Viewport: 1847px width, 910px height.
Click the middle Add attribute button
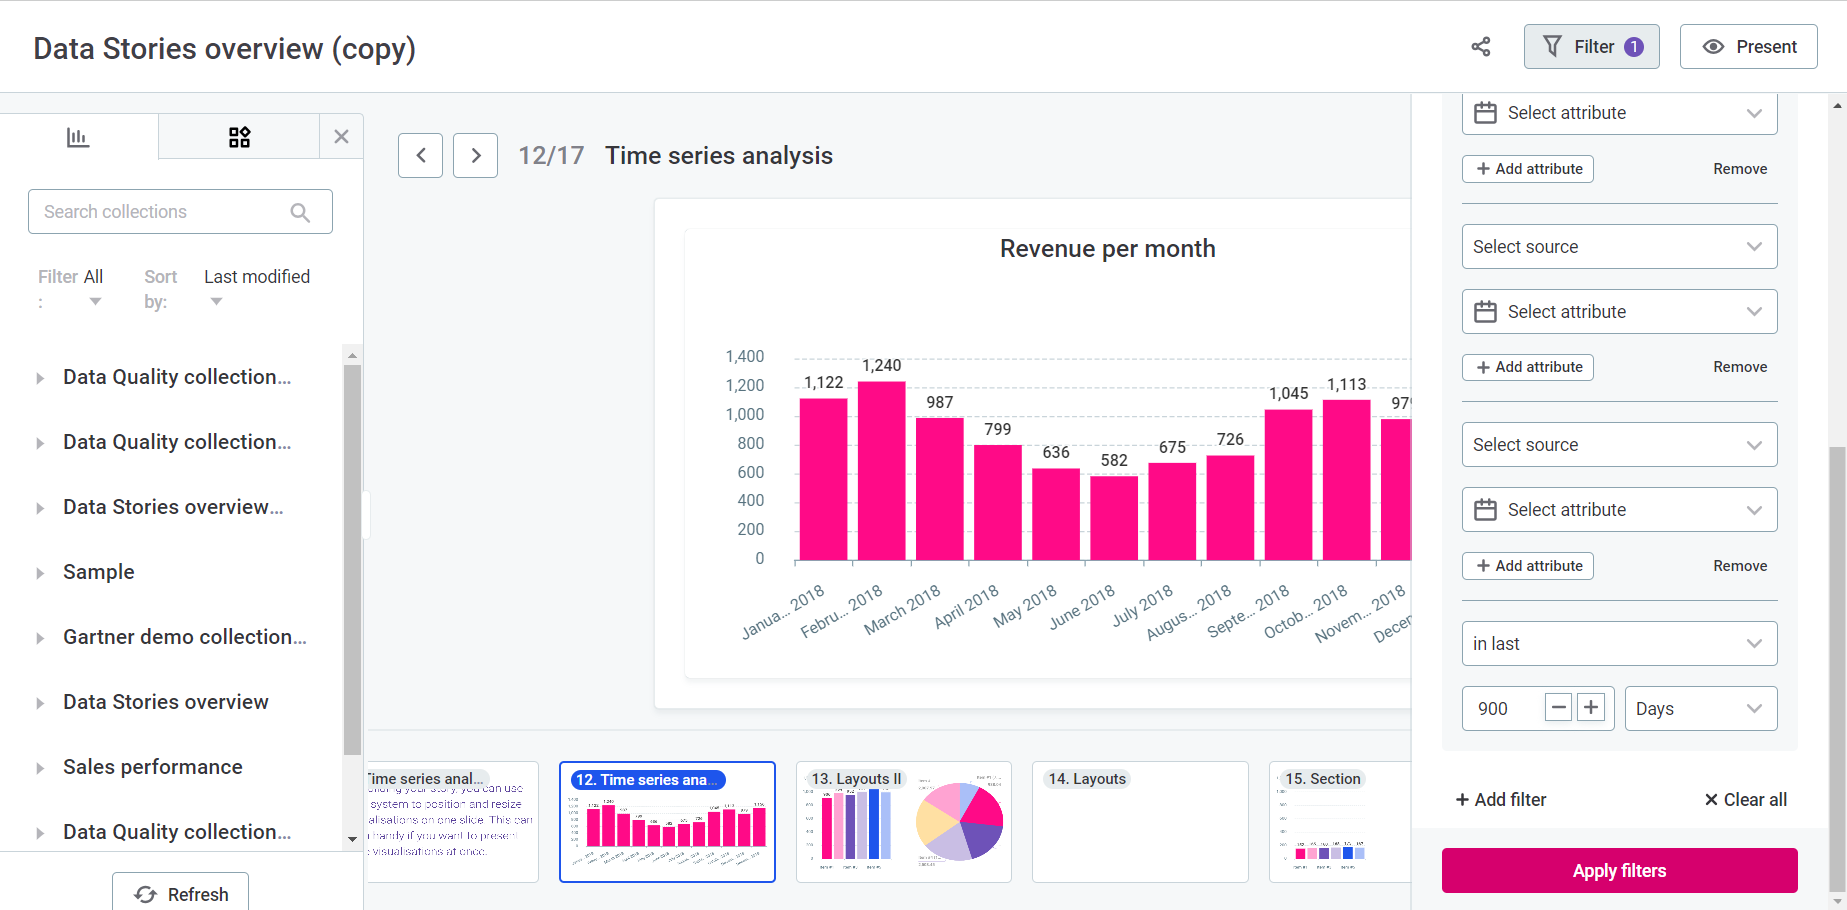(1528, 367)
